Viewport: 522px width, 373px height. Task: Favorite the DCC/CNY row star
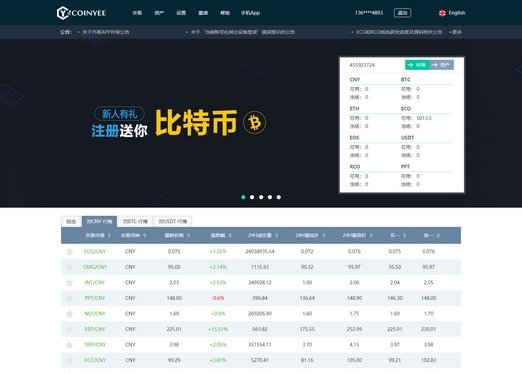(69, 360)
